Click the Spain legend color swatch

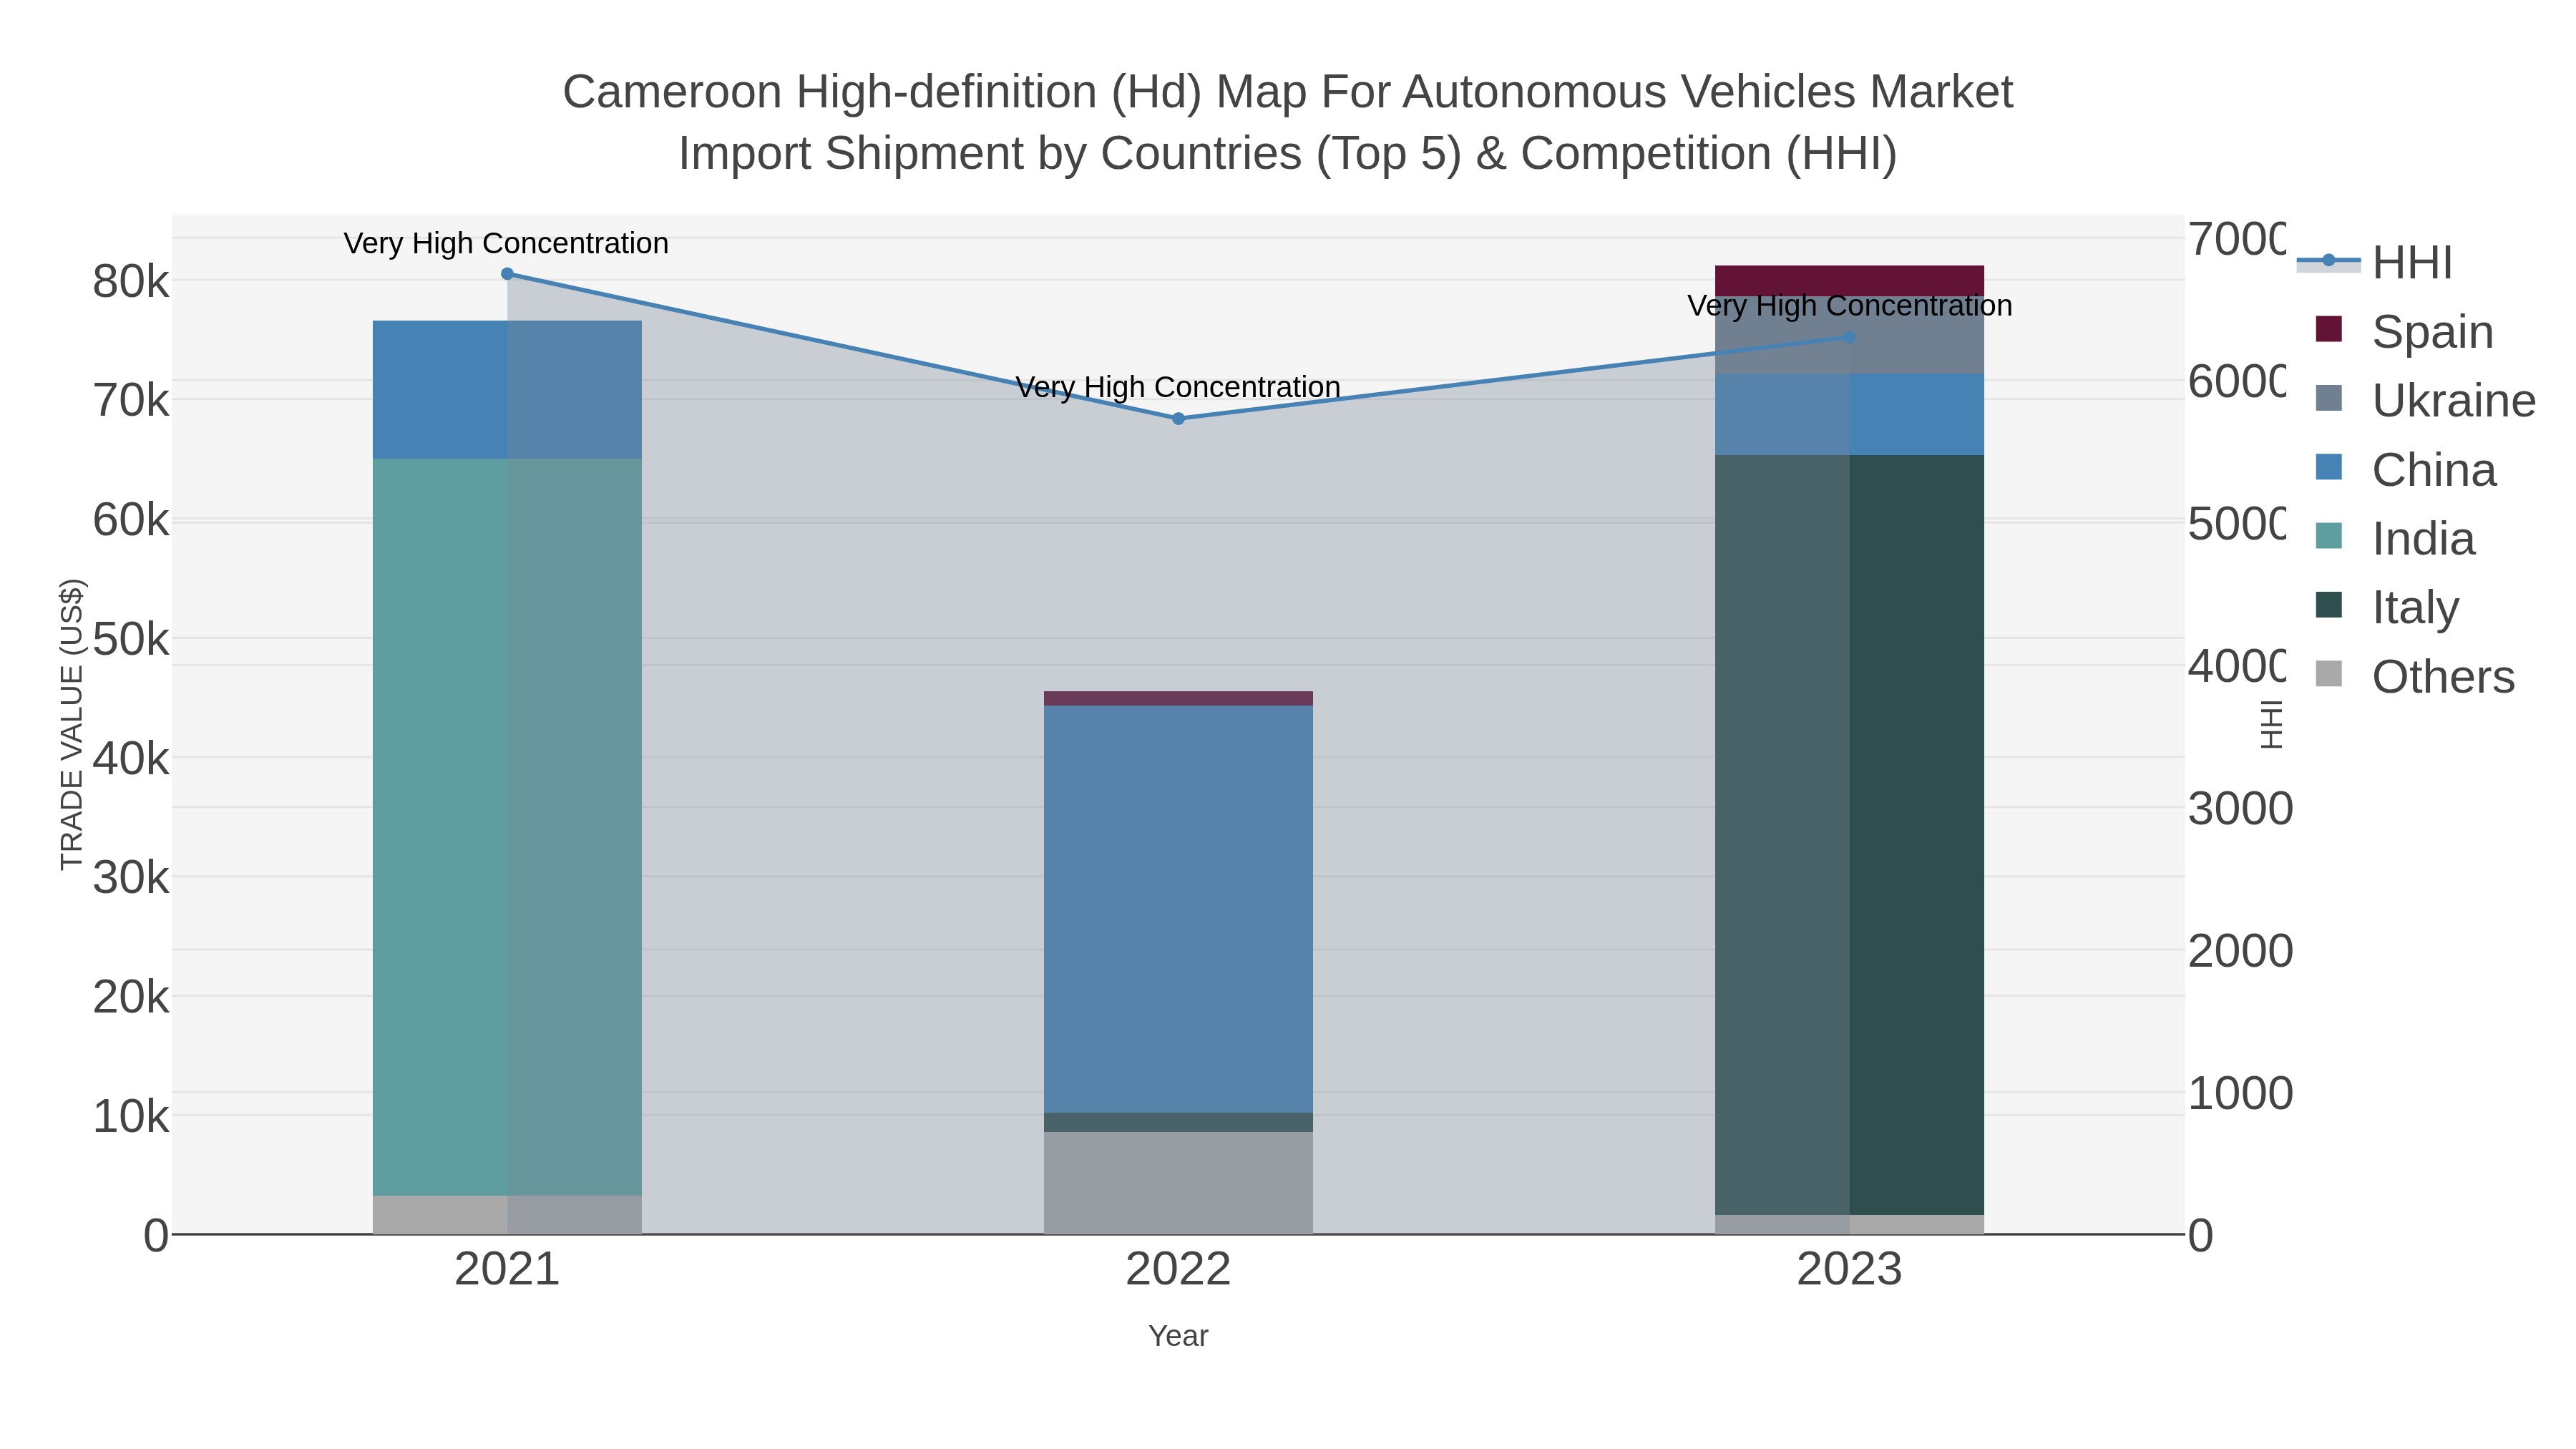(2329, 329)
